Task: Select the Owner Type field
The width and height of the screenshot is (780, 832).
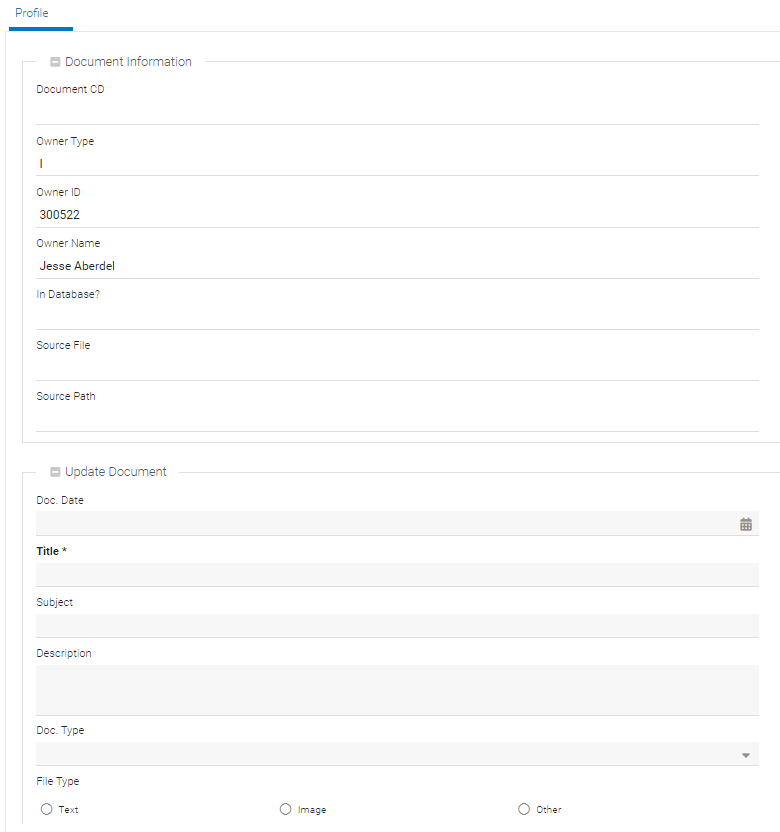Action: click(x=397, y=163)
